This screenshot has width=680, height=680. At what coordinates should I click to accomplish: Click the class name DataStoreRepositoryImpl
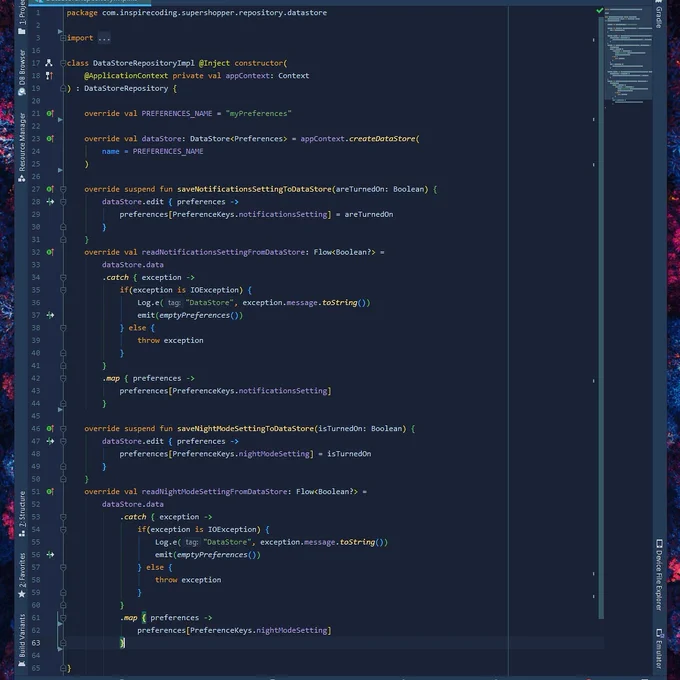click(144, 63)
